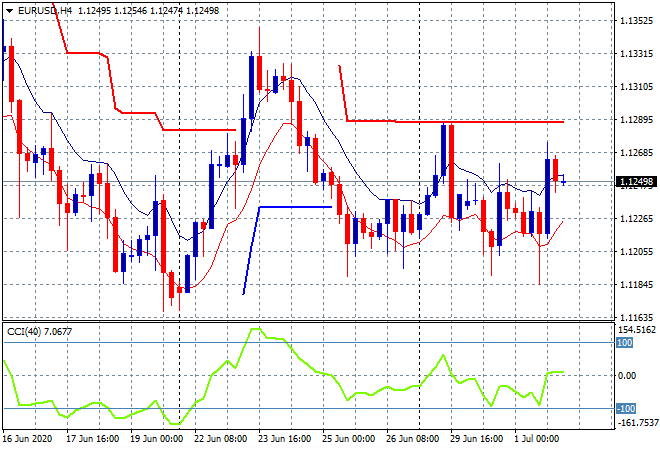Image resolution: width=660 pixels, height=450 pixels.
Task: Click the 1.12895 price scale label
Action: tap(637, 120)
